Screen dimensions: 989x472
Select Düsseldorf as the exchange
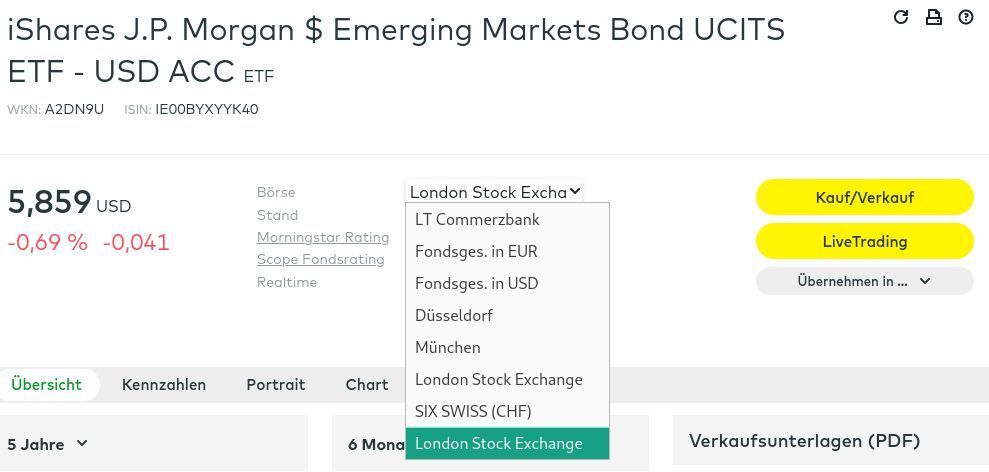tap(454, 315)
